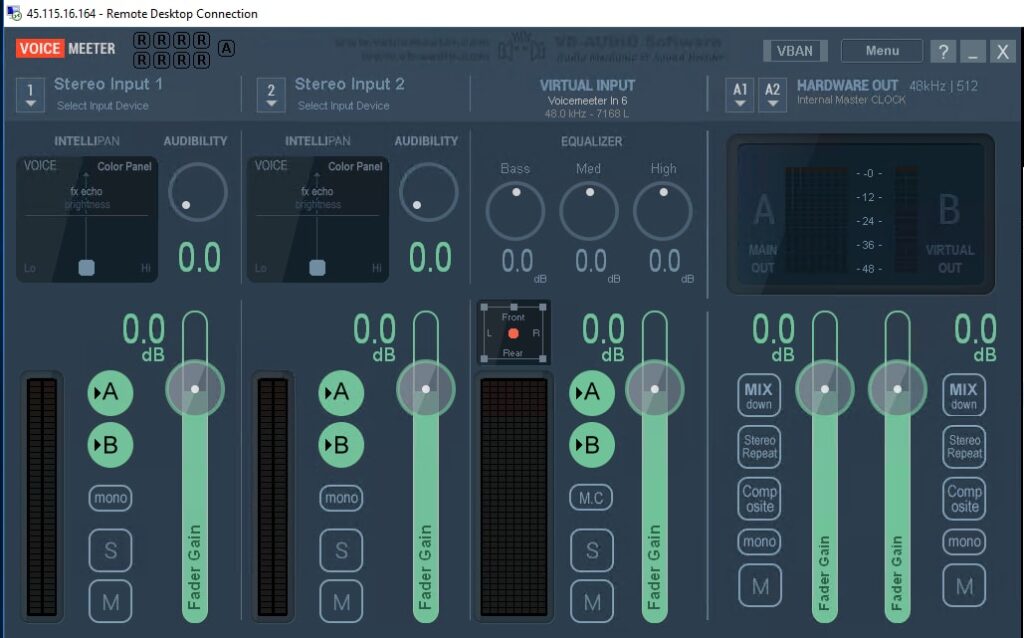The image size is (1024, 638).
Task: Open the Menu button
Action: click(x=882, y=51)
